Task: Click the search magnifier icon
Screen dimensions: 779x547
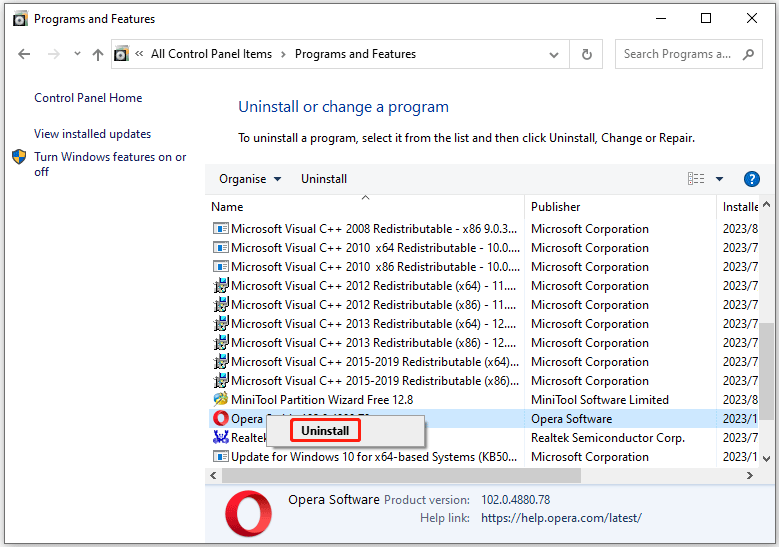Action: (748, 54)
